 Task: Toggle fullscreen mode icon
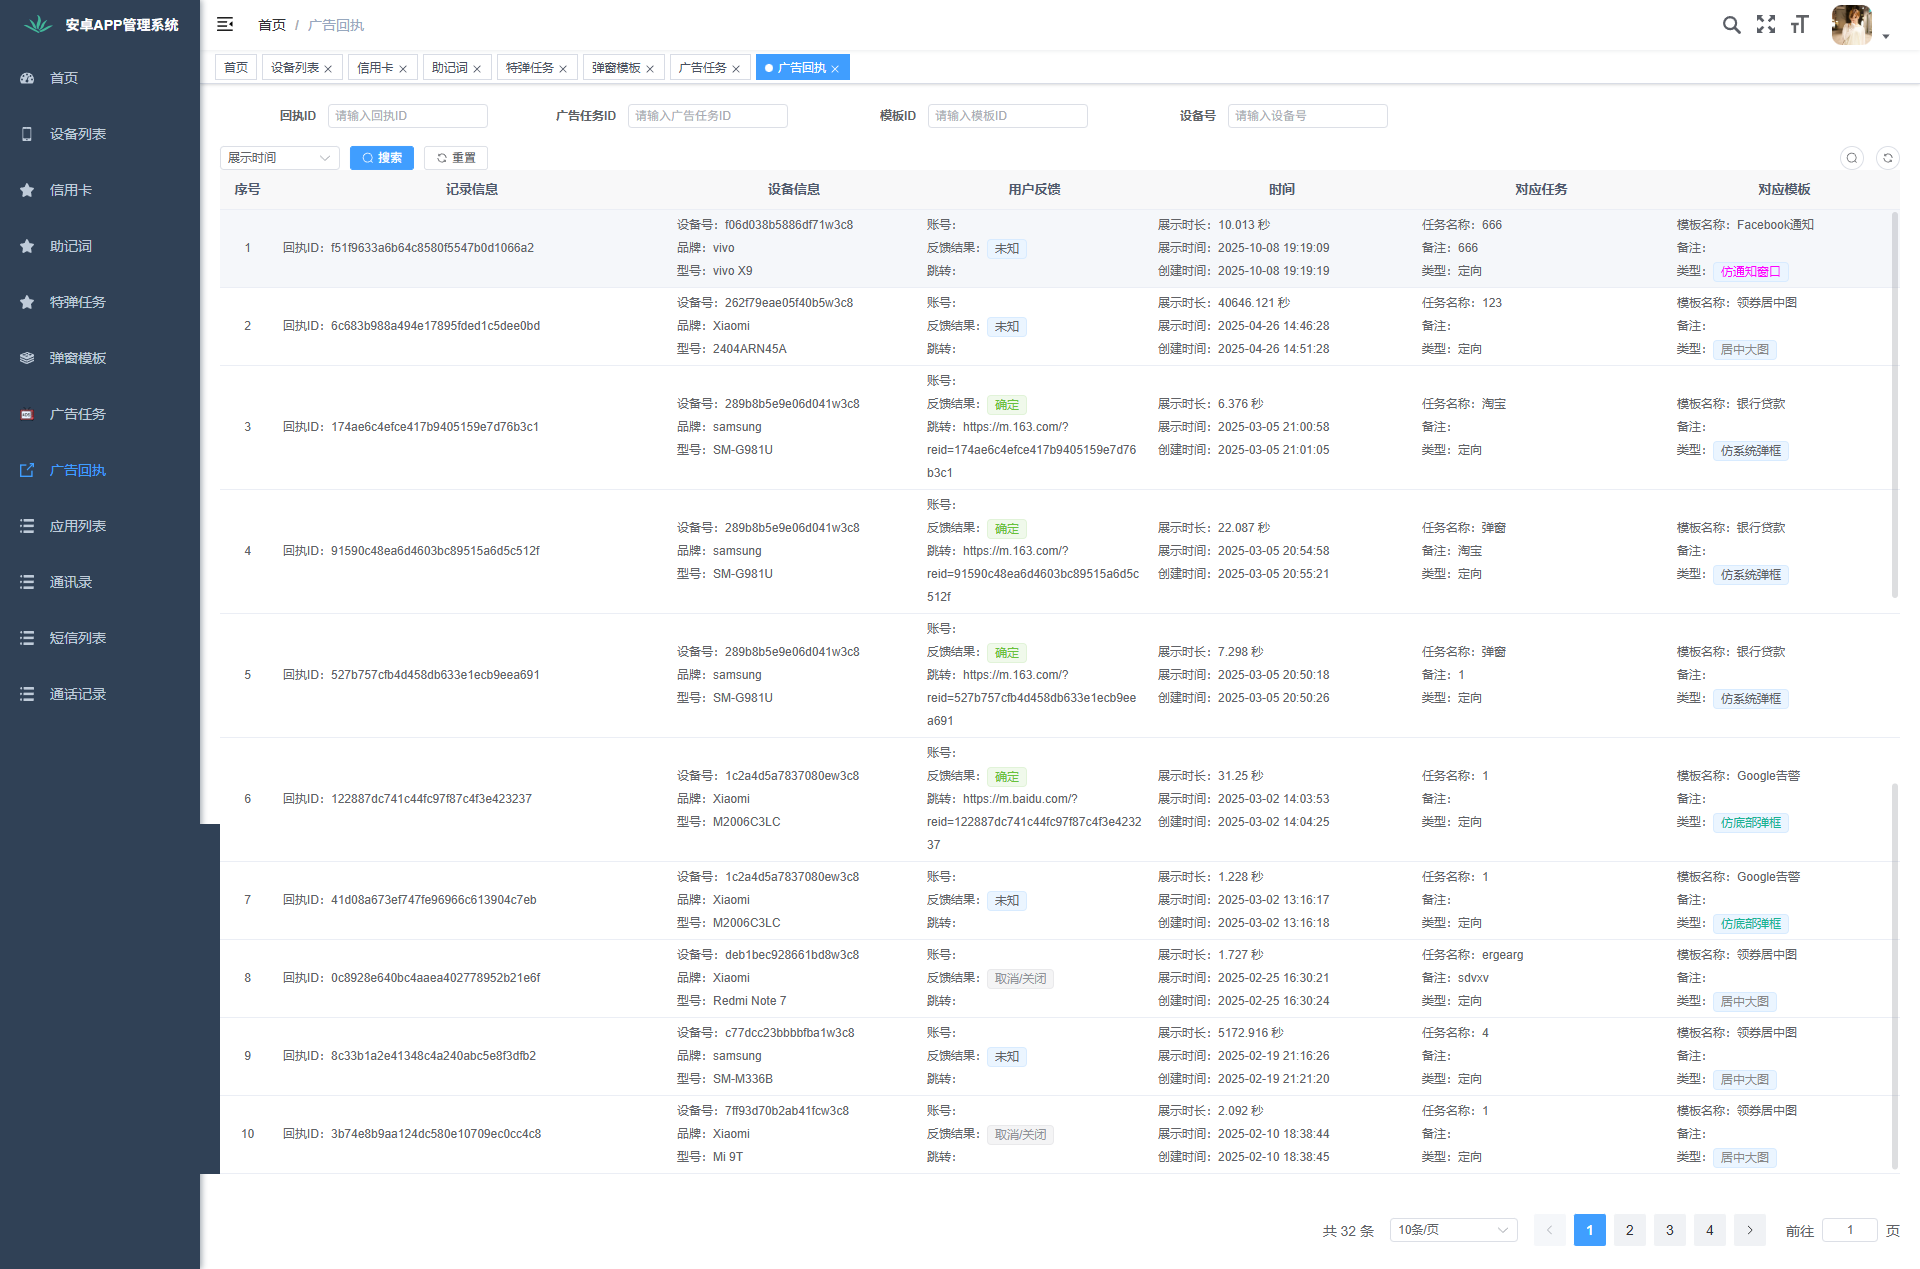point(1766,25)
